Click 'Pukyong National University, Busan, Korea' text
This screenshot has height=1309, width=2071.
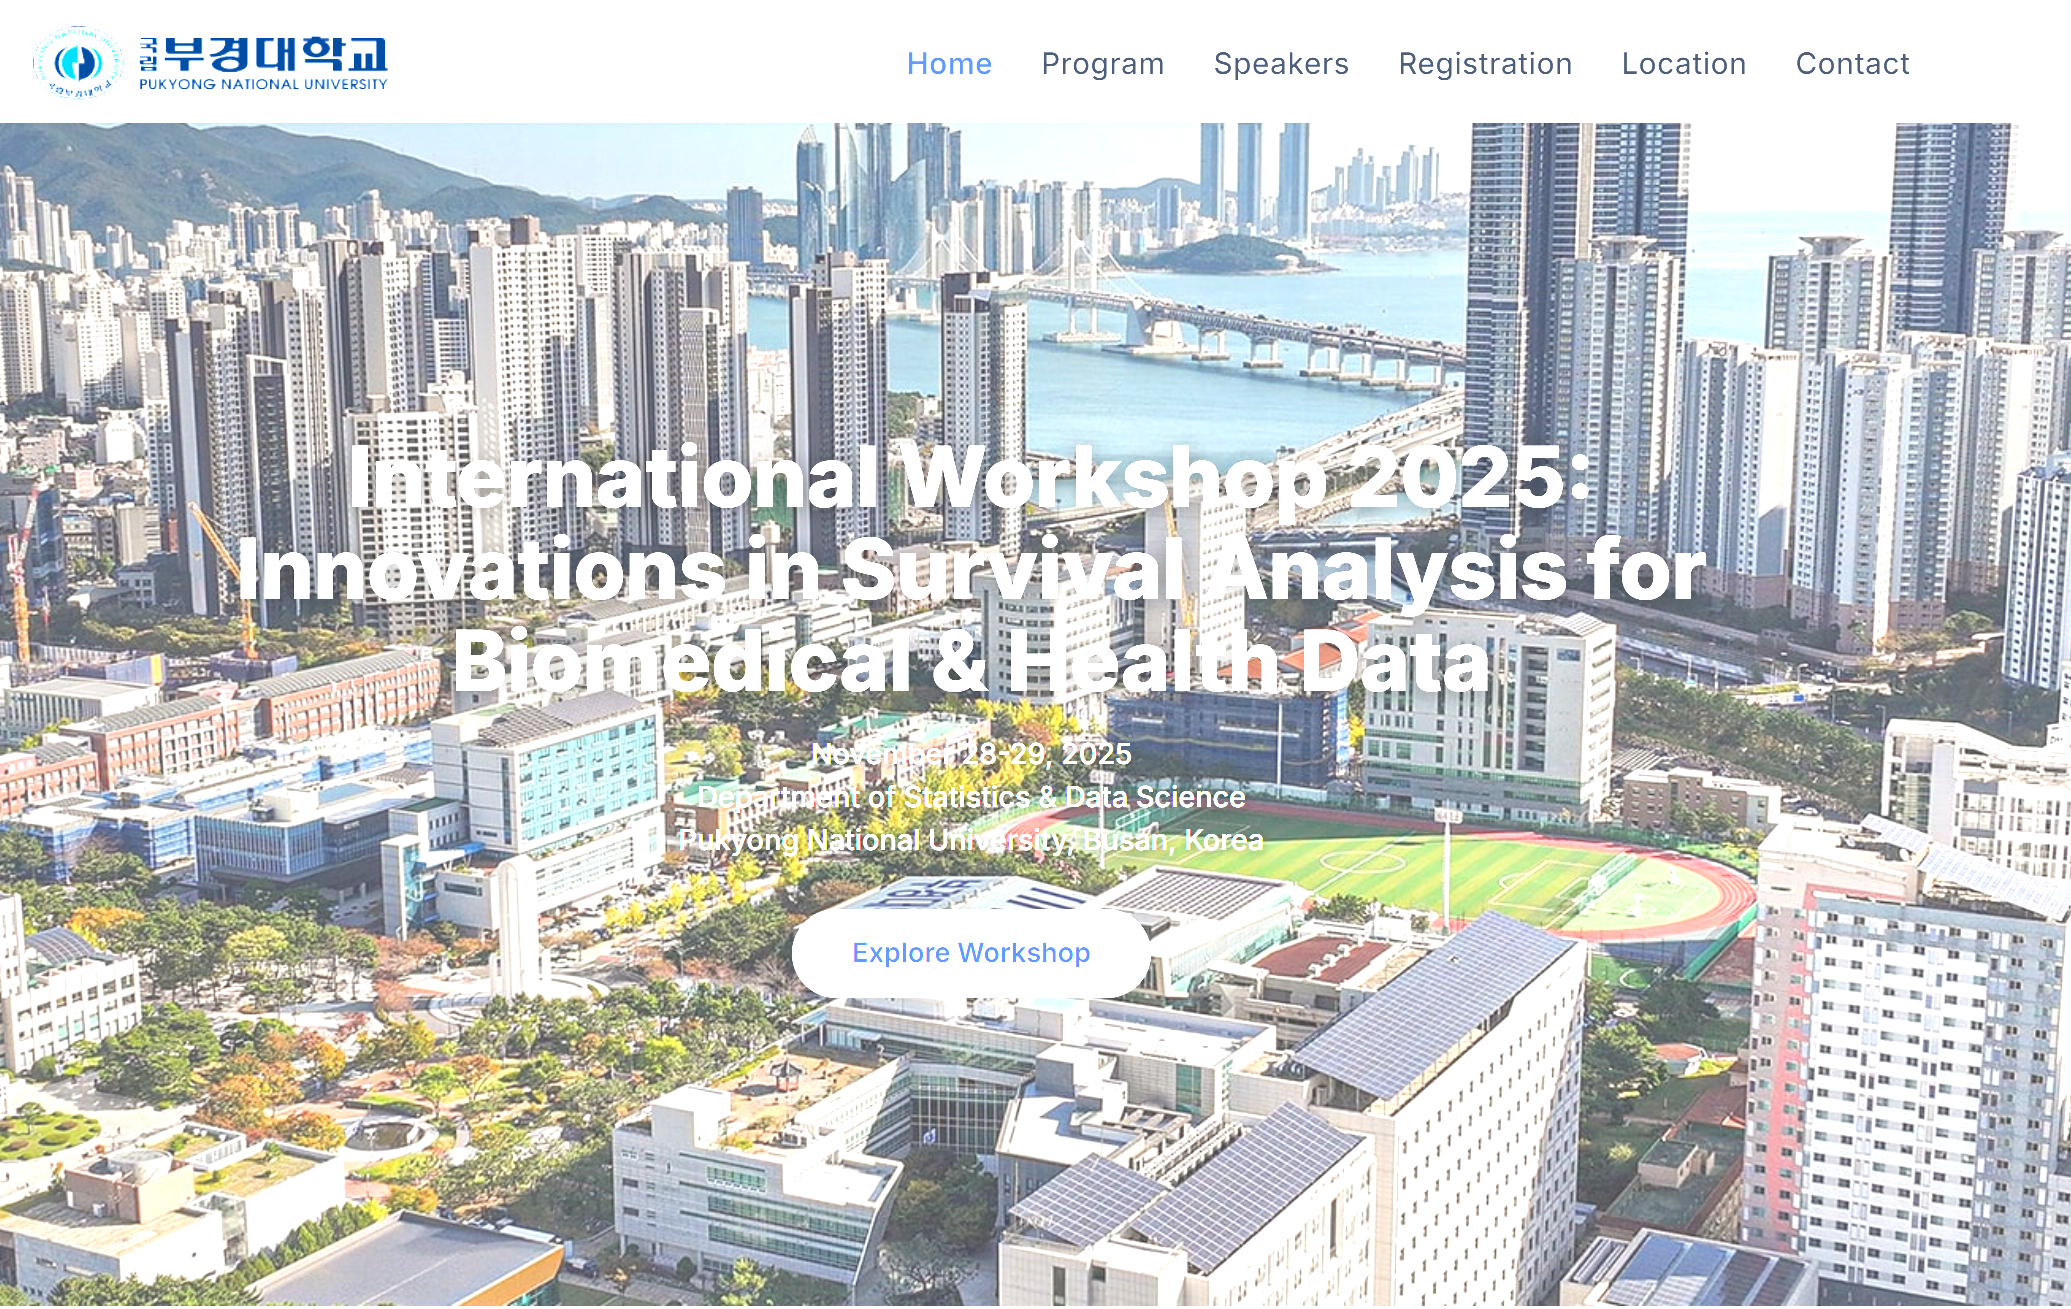(970, 840)
